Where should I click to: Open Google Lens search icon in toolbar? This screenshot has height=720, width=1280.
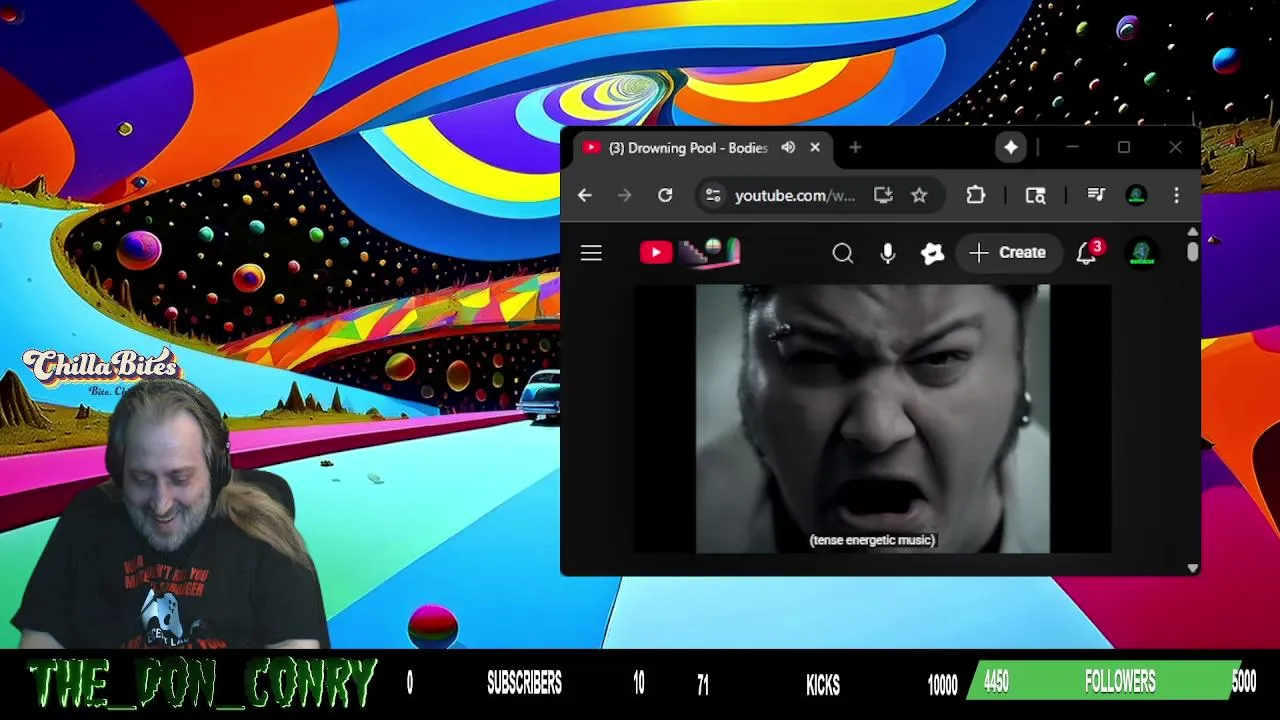[1036, 196]
